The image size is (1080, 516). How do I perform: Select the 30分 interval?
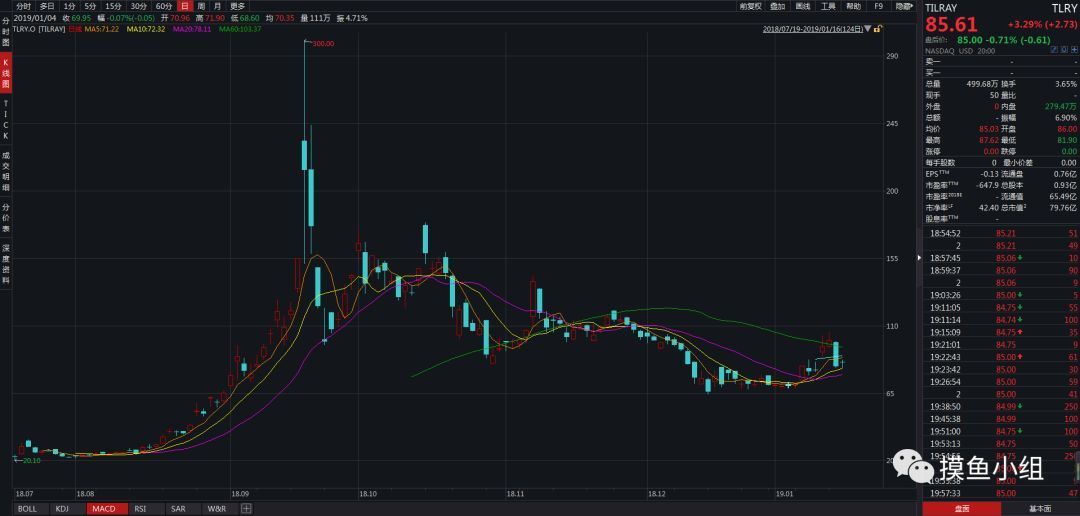click(138, 6)
